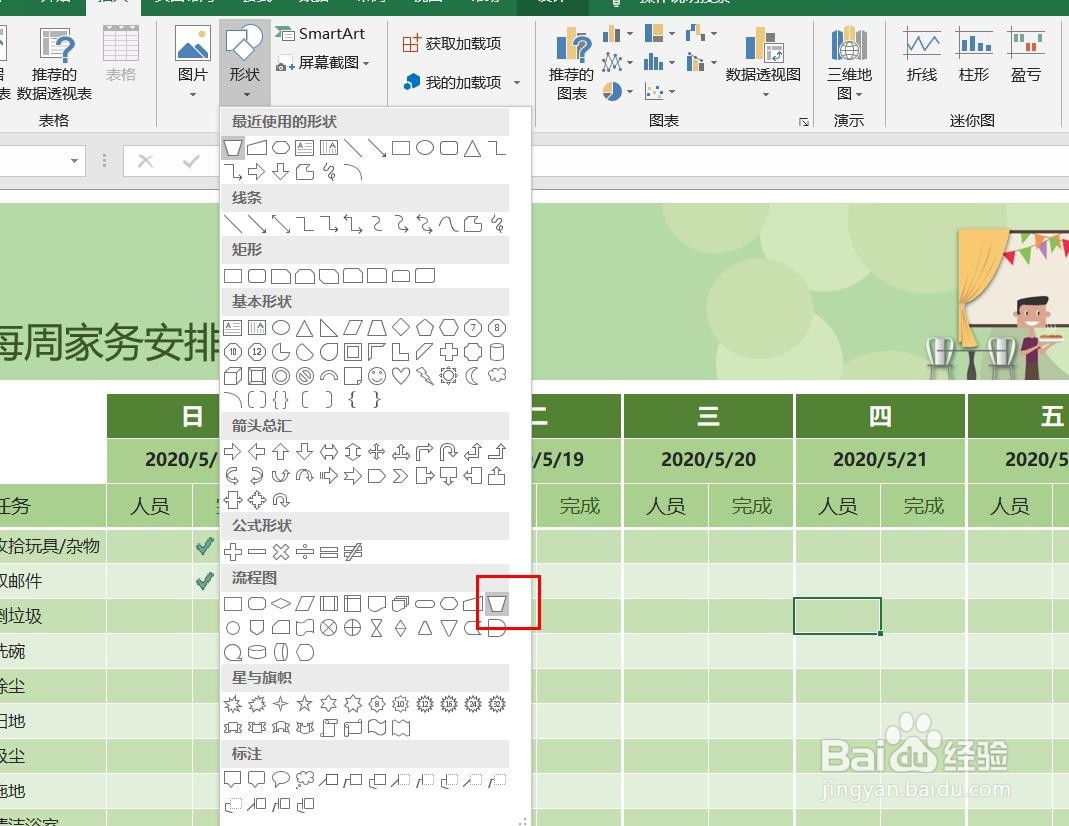
Task: Choose the straight line under 线条
Action: 233,224
